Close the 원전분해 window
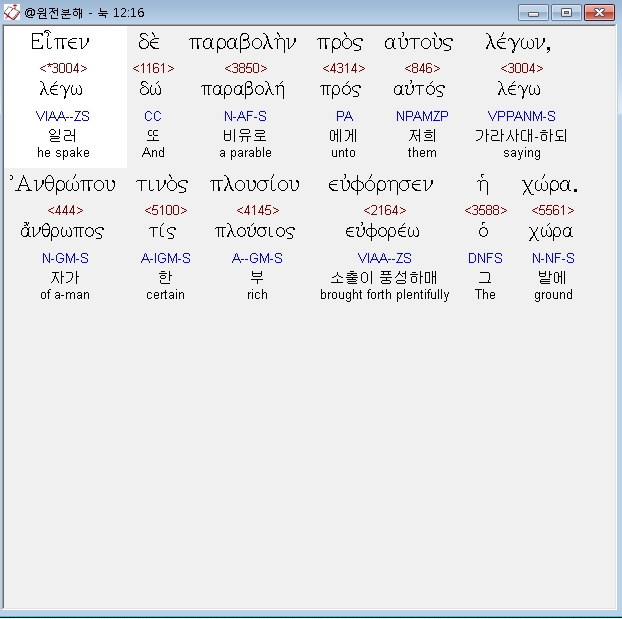This screenshot has height=619, width=622. (599, 13)
